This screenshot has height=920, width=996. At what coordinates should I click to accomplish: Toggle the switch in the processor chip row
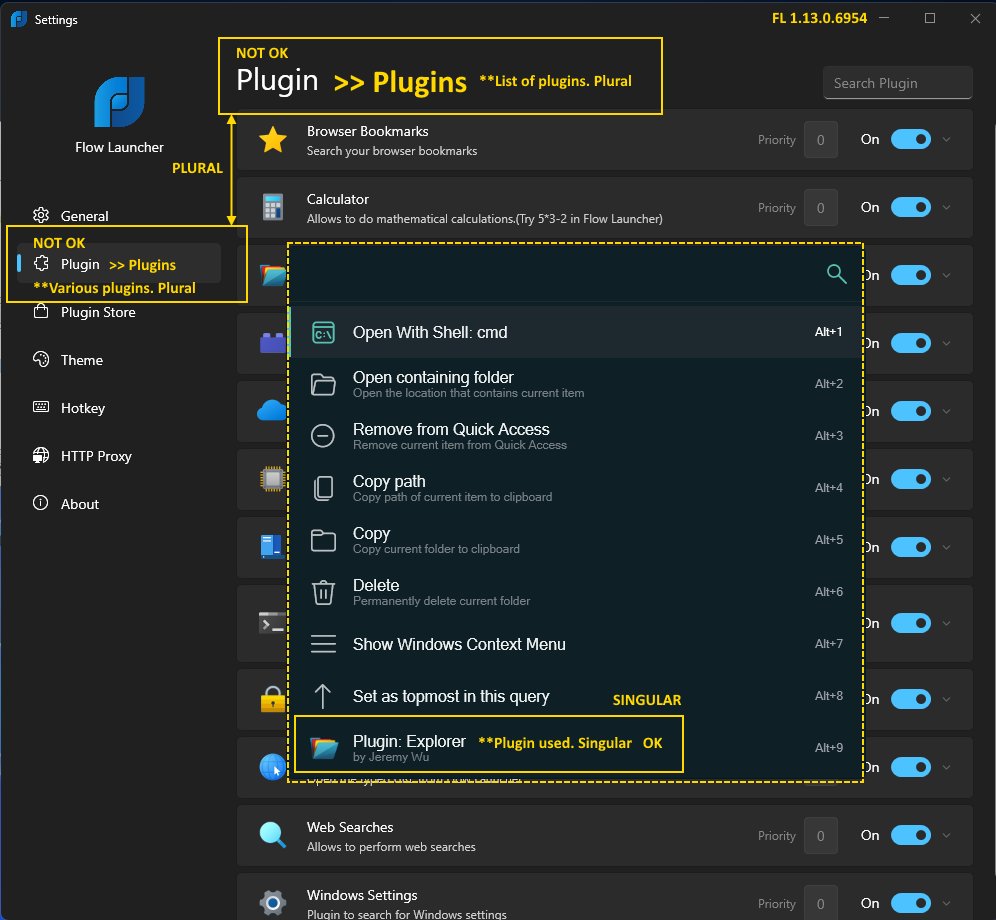click(911, 479)
